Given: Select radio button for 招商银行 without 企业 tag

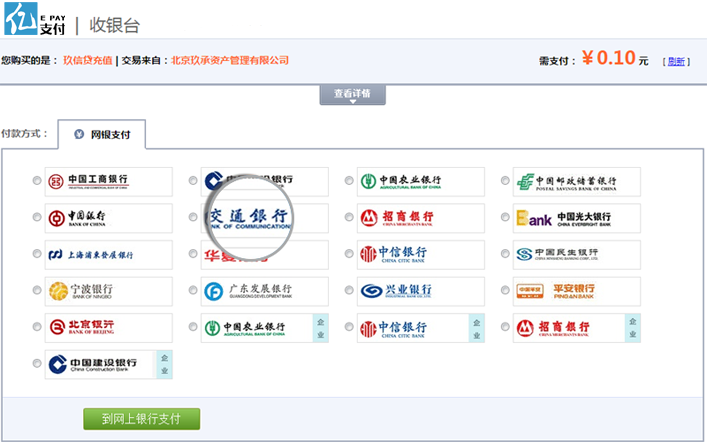Looking at the screenshot, I should click(x=349, y=217).
